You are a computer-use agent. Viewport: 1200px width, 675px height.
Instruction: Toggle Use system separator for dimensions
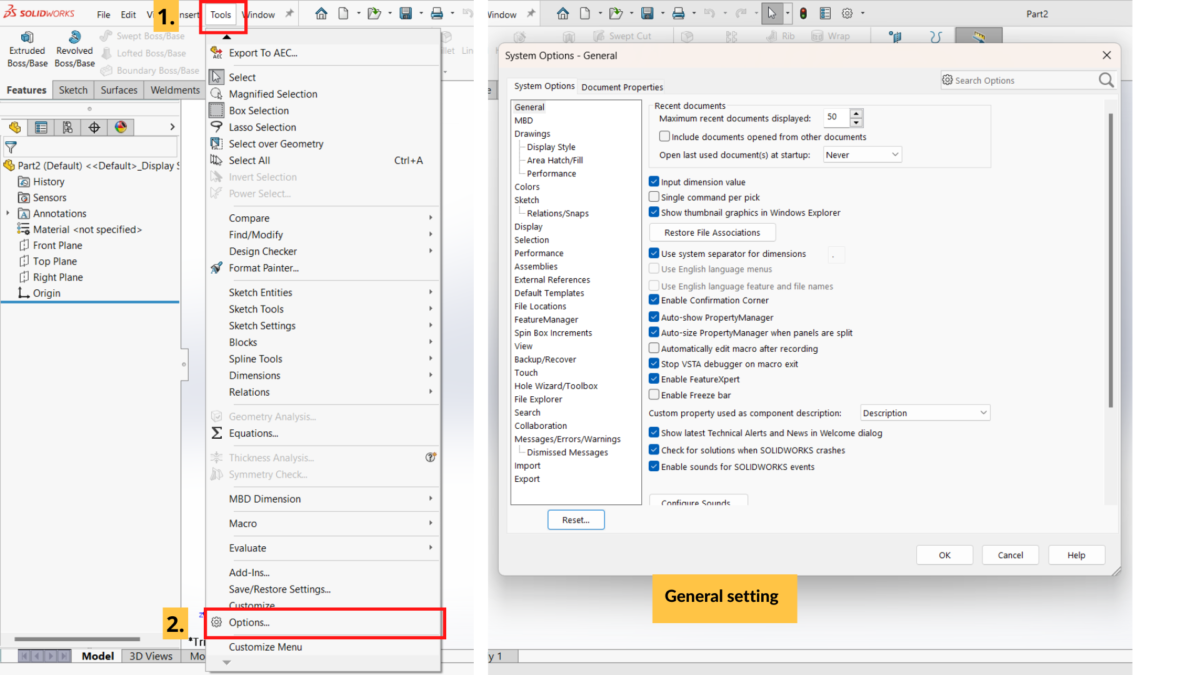coord(654,254)
